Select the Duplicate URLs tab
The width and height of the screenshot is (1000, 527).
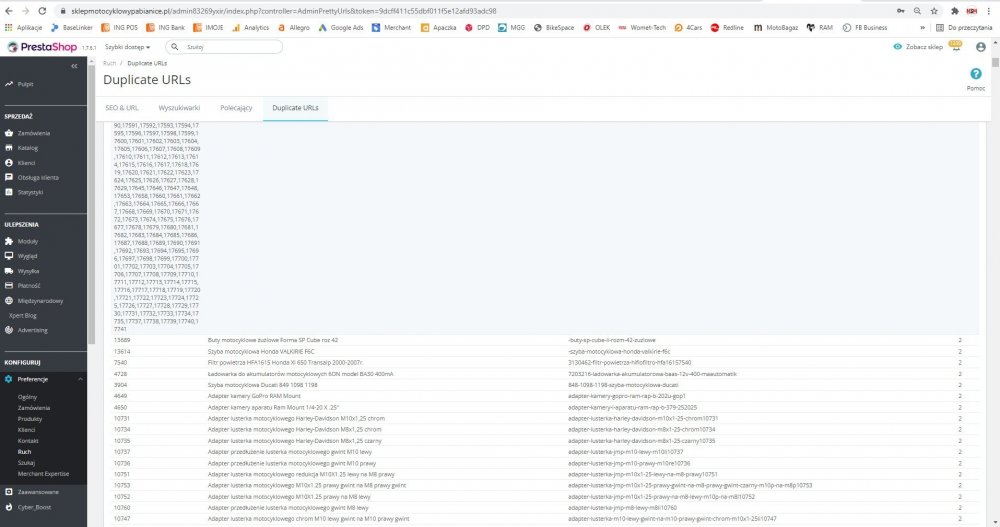pos(295,108)
